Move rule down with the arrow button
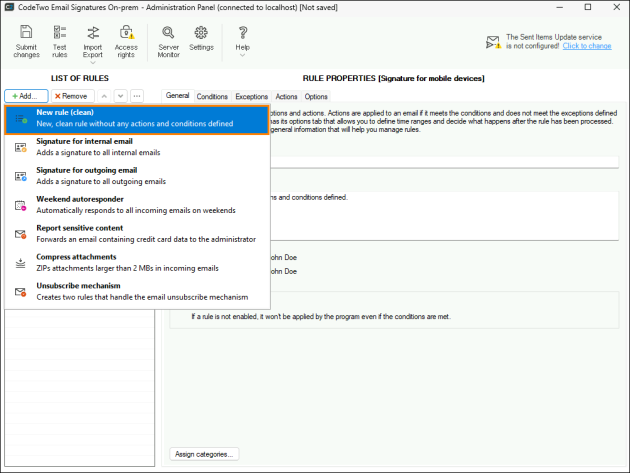Screen dimensions: 630x473 coord(121,96)
